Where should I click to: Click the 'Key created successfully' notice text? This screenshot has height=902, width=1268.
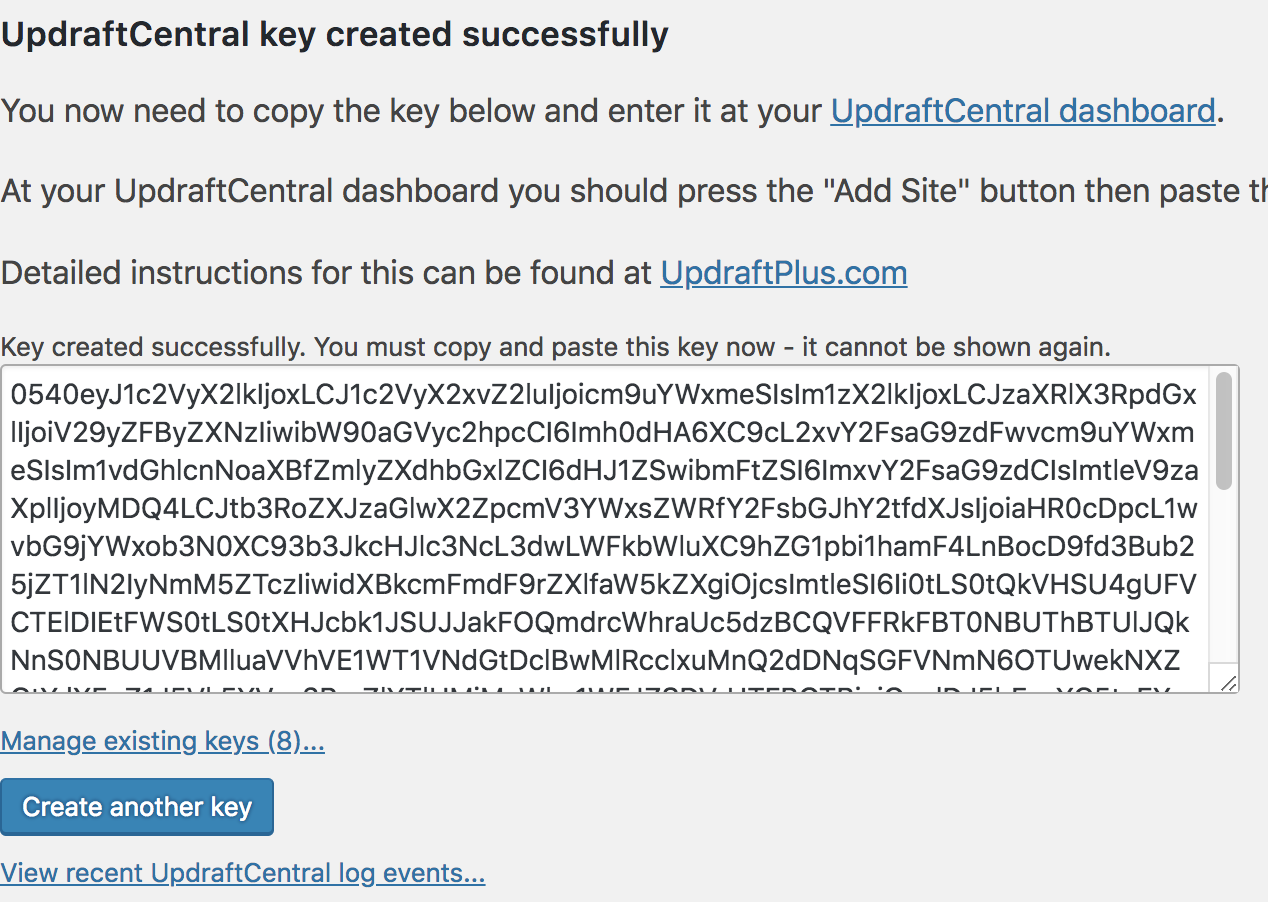[555, 347]
